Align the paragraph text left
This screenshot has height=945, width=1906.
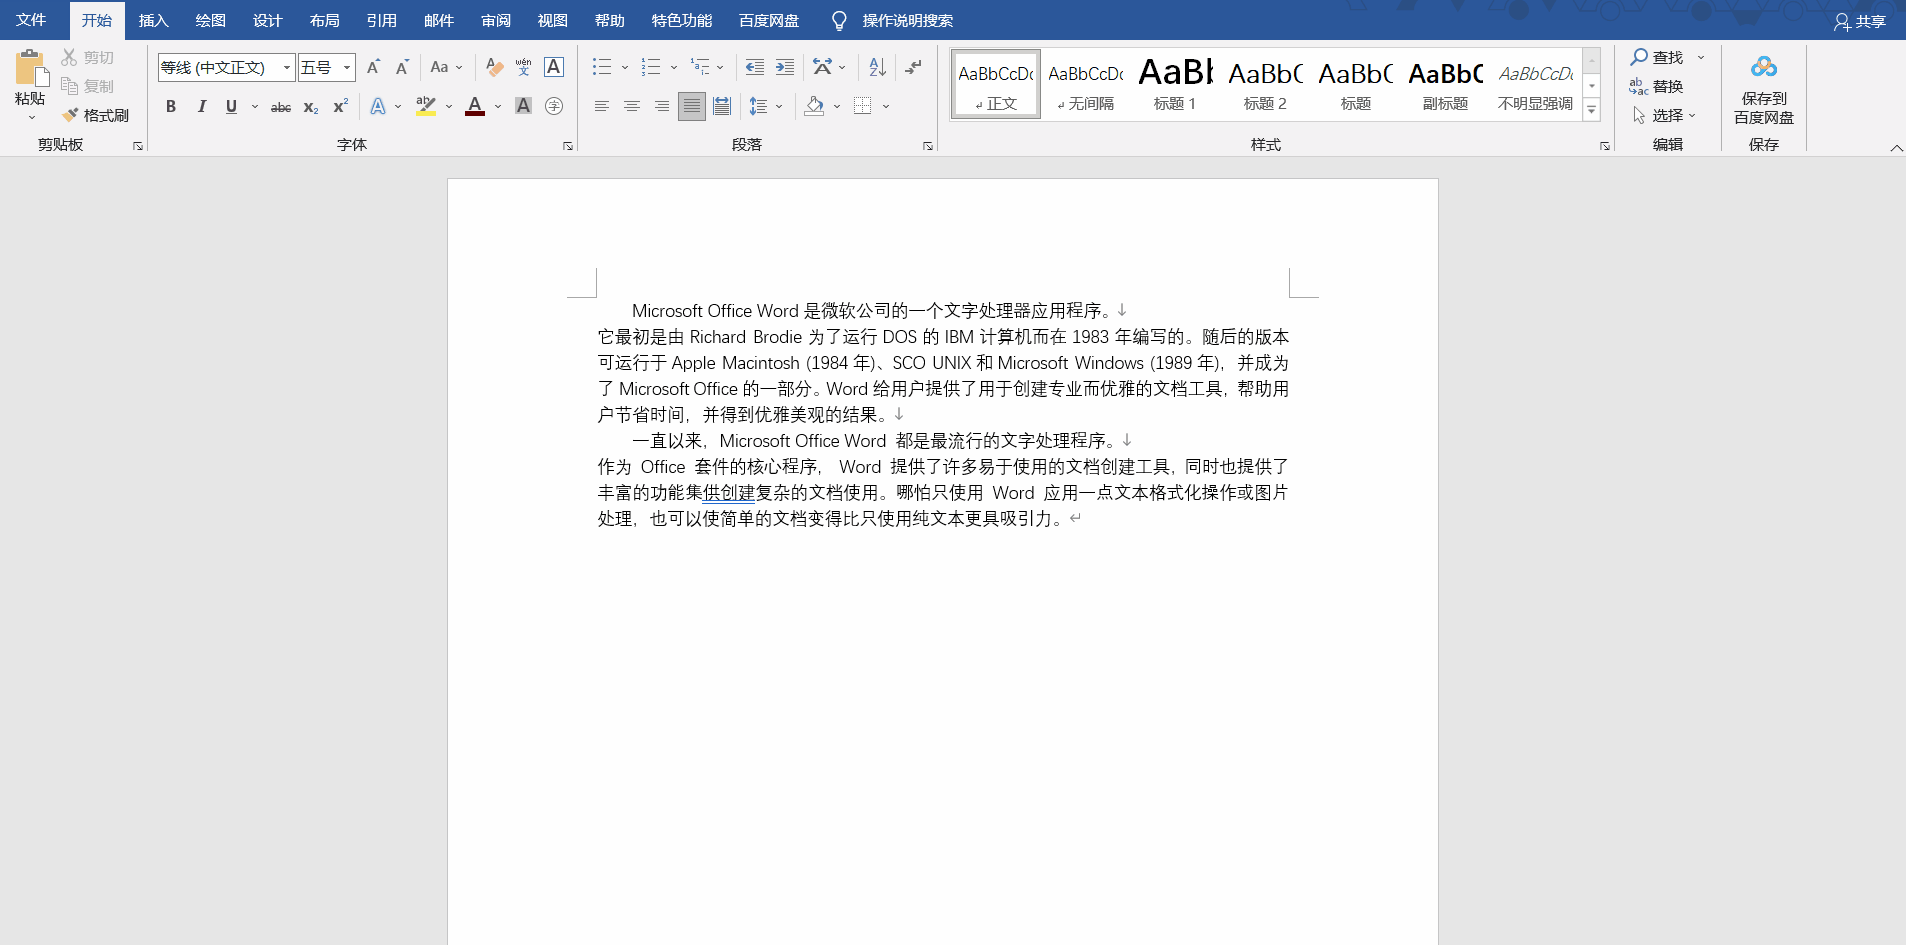click(x=601, y=106)
